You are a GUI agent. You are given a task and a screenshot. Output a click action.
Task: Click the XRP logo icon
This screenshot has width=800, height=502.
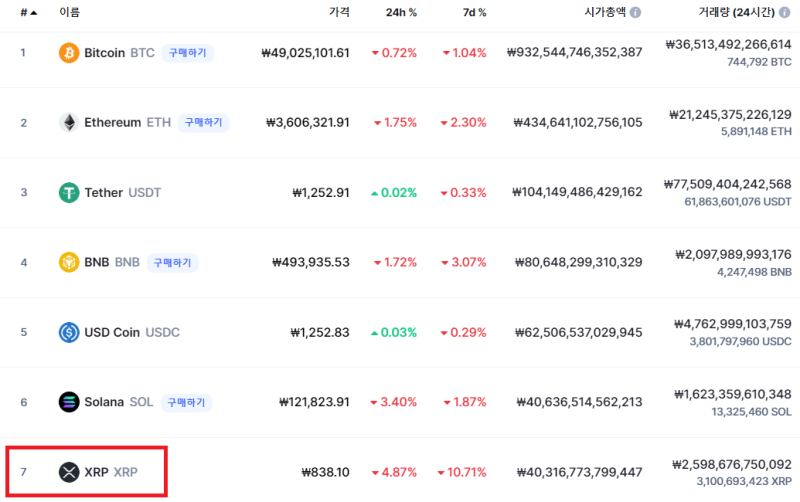pyautogui.click(x=69, y=472)
